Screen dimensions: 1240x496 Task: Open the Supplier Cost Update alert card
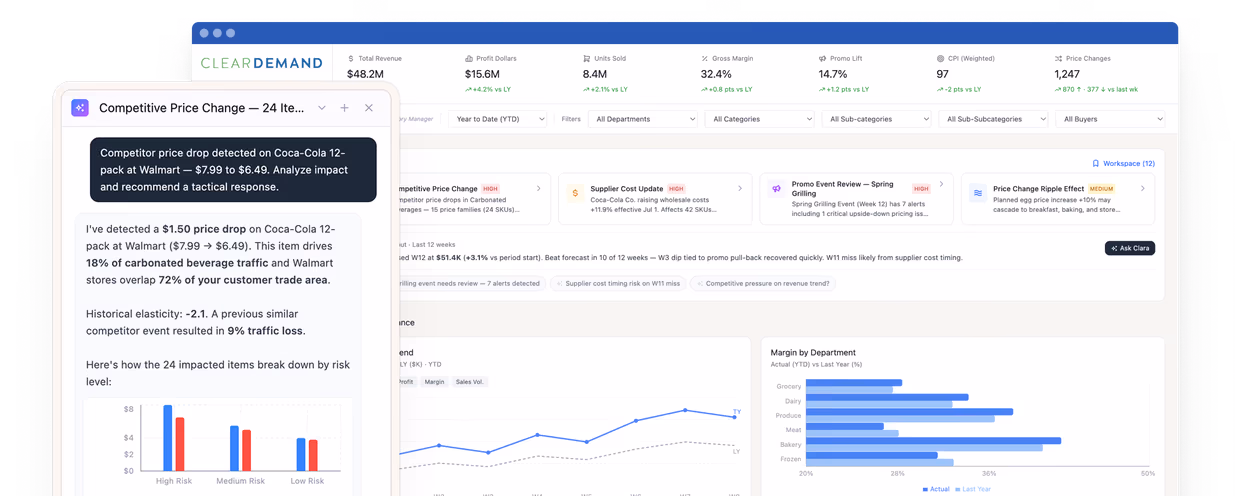coord(654,198)
